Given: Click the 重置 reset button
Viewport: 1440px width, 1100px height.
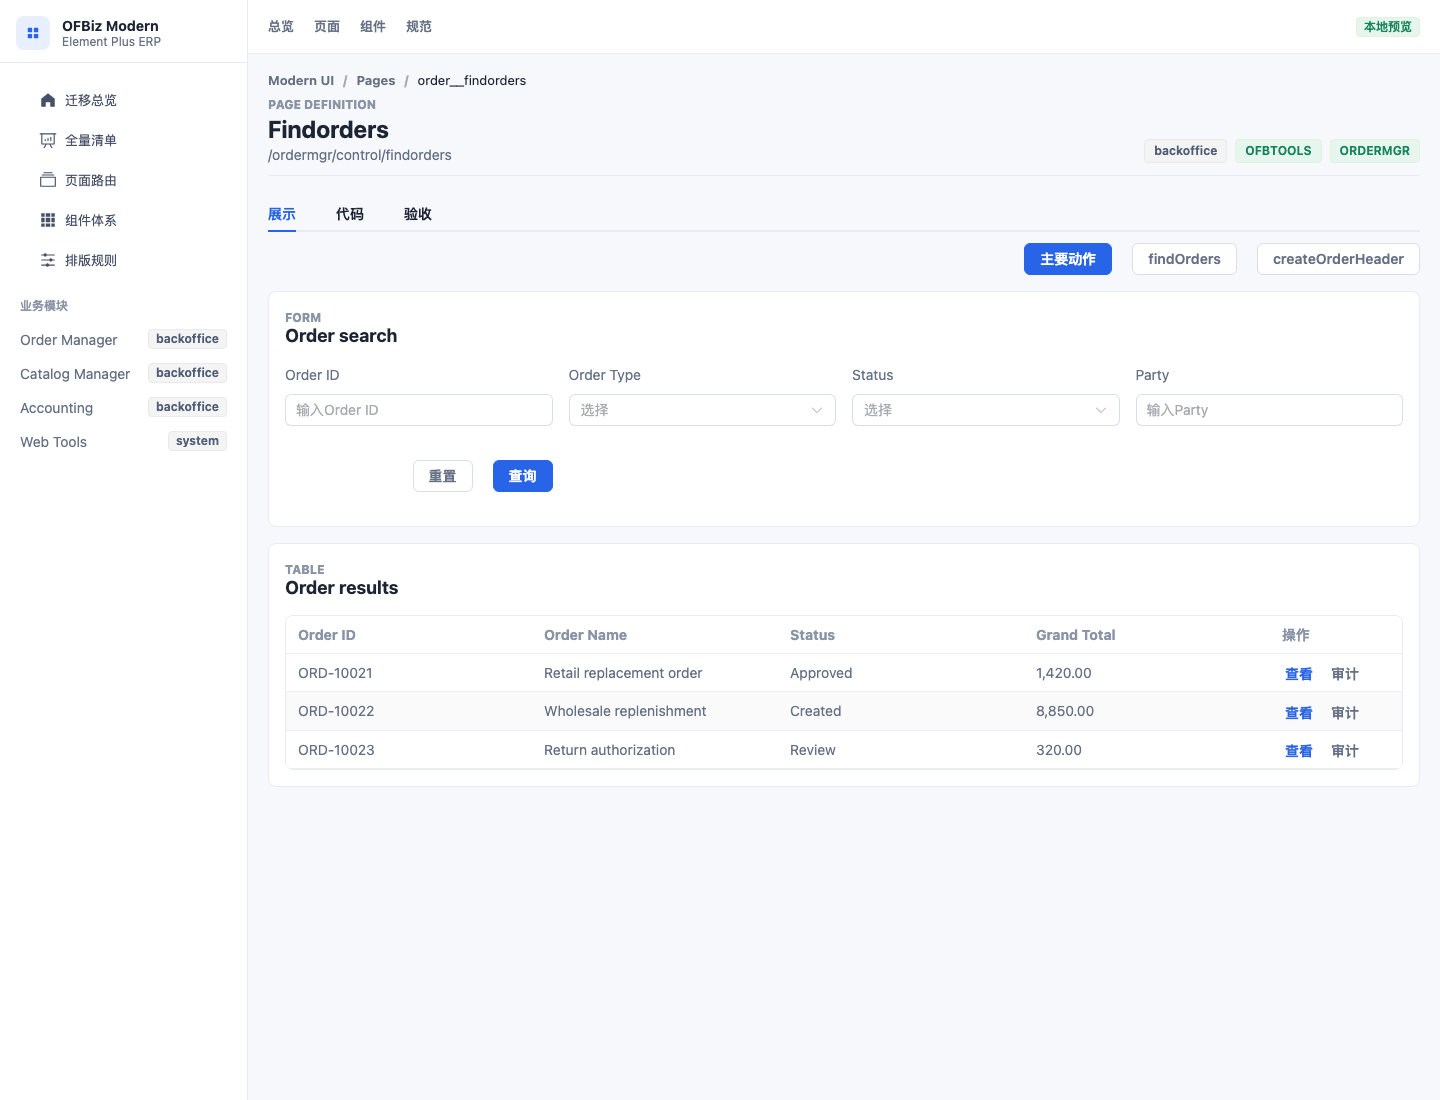Looking at the screenshot, I should [x=443, y=476].
